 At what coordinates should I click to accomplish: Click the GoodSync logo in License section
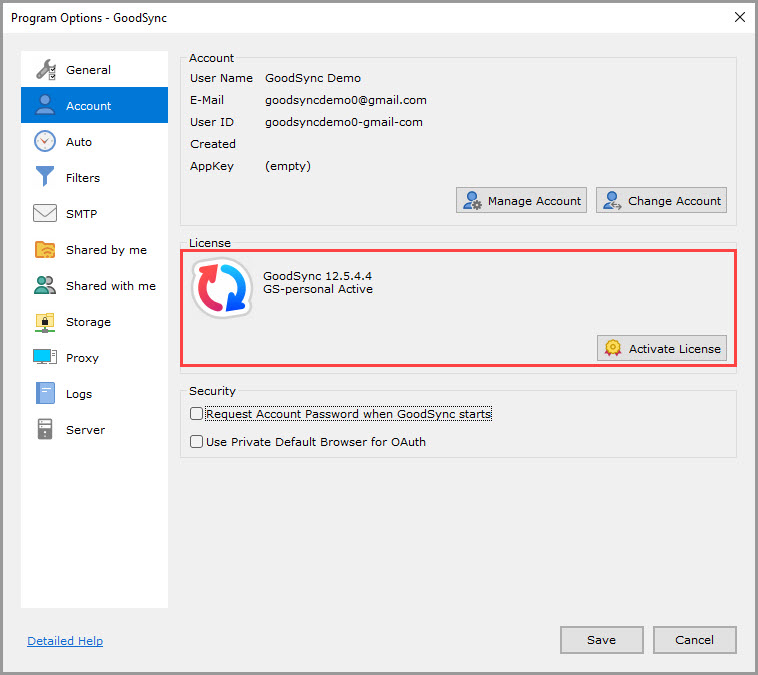point(222,288)
